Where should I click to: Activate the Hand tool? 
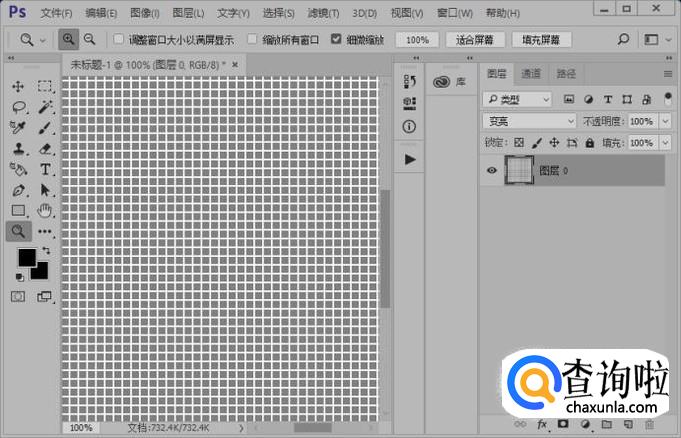[x=45, y=210]
